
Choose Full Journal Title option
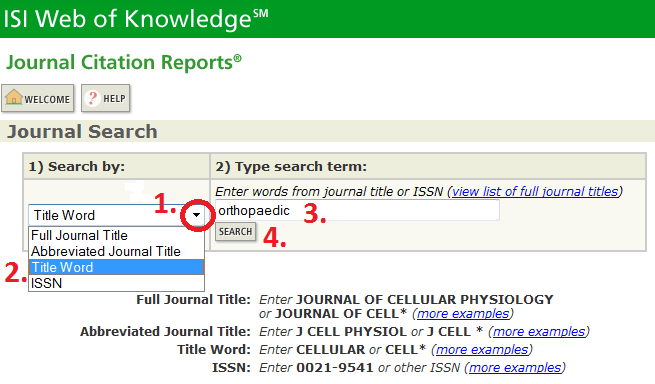click(x=116, y=235)
